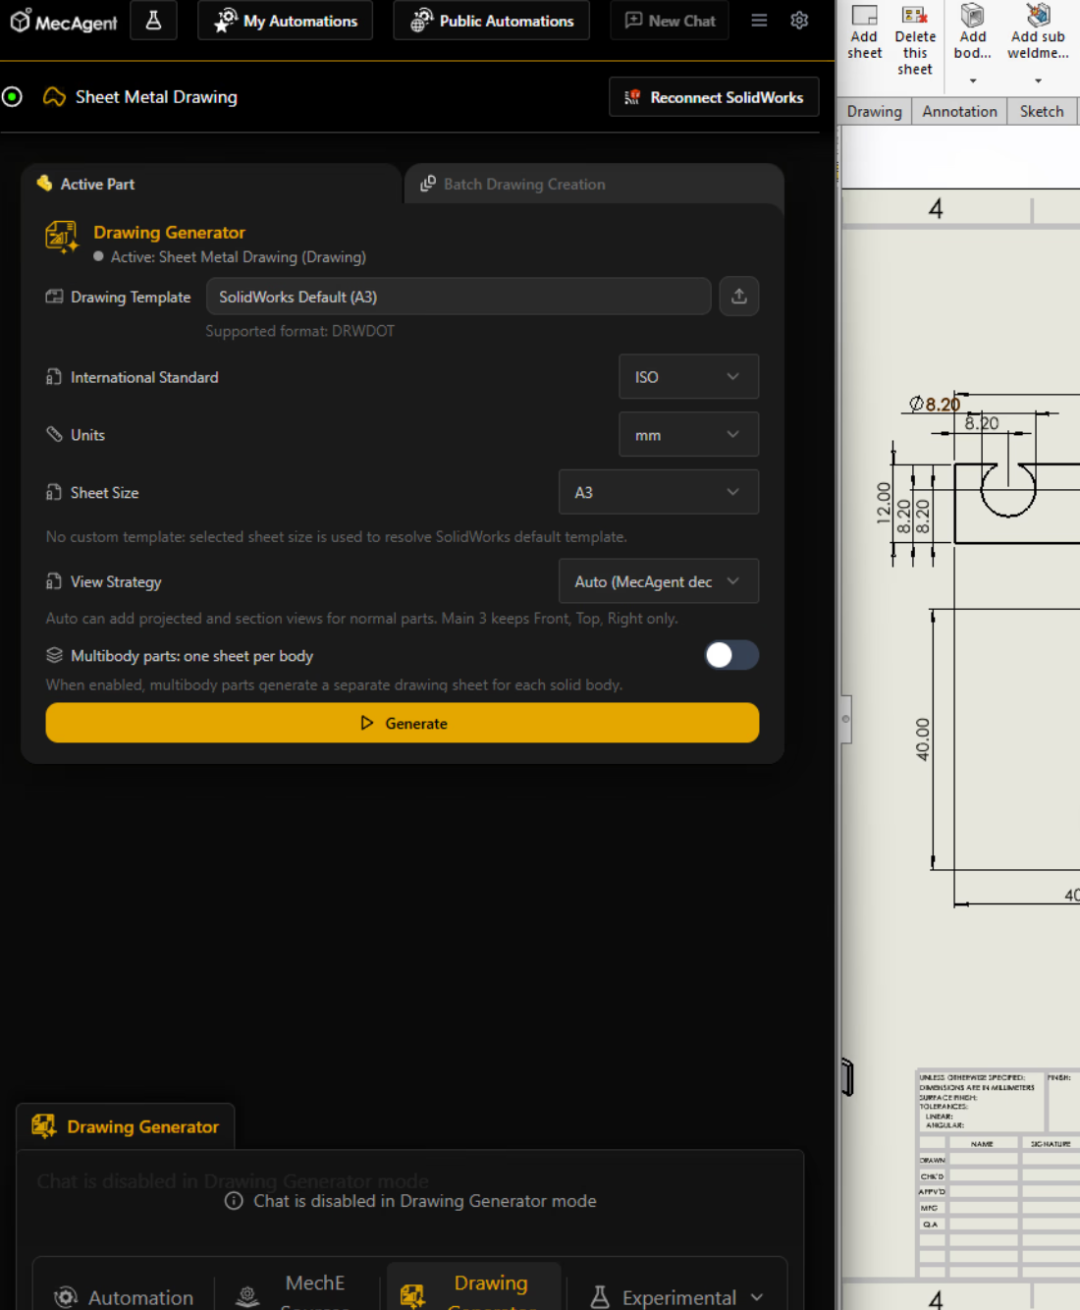
Task: Open Units mm dropdown
Action: (688, 435)
